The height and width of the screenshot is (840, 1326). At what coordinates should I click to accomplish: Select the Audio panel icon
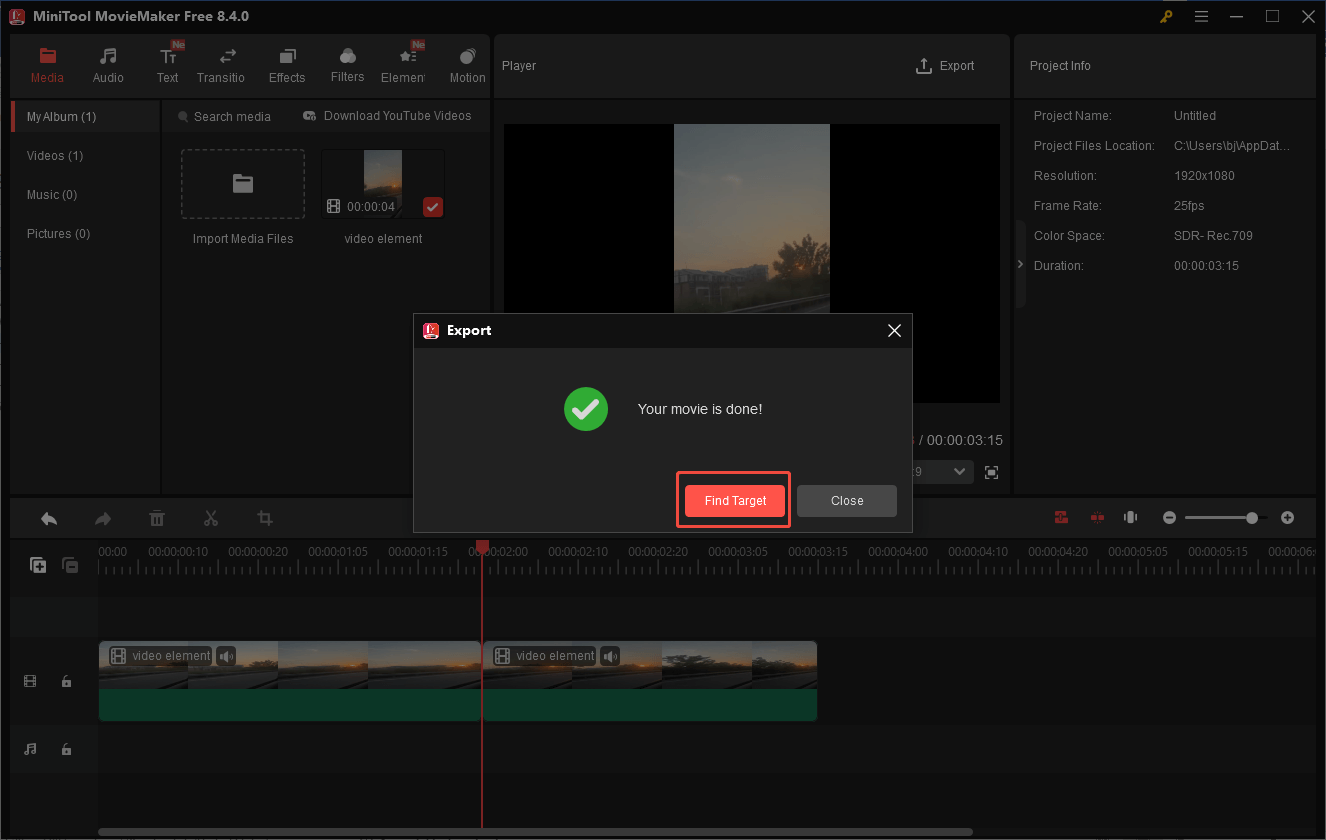pos(107,63)
